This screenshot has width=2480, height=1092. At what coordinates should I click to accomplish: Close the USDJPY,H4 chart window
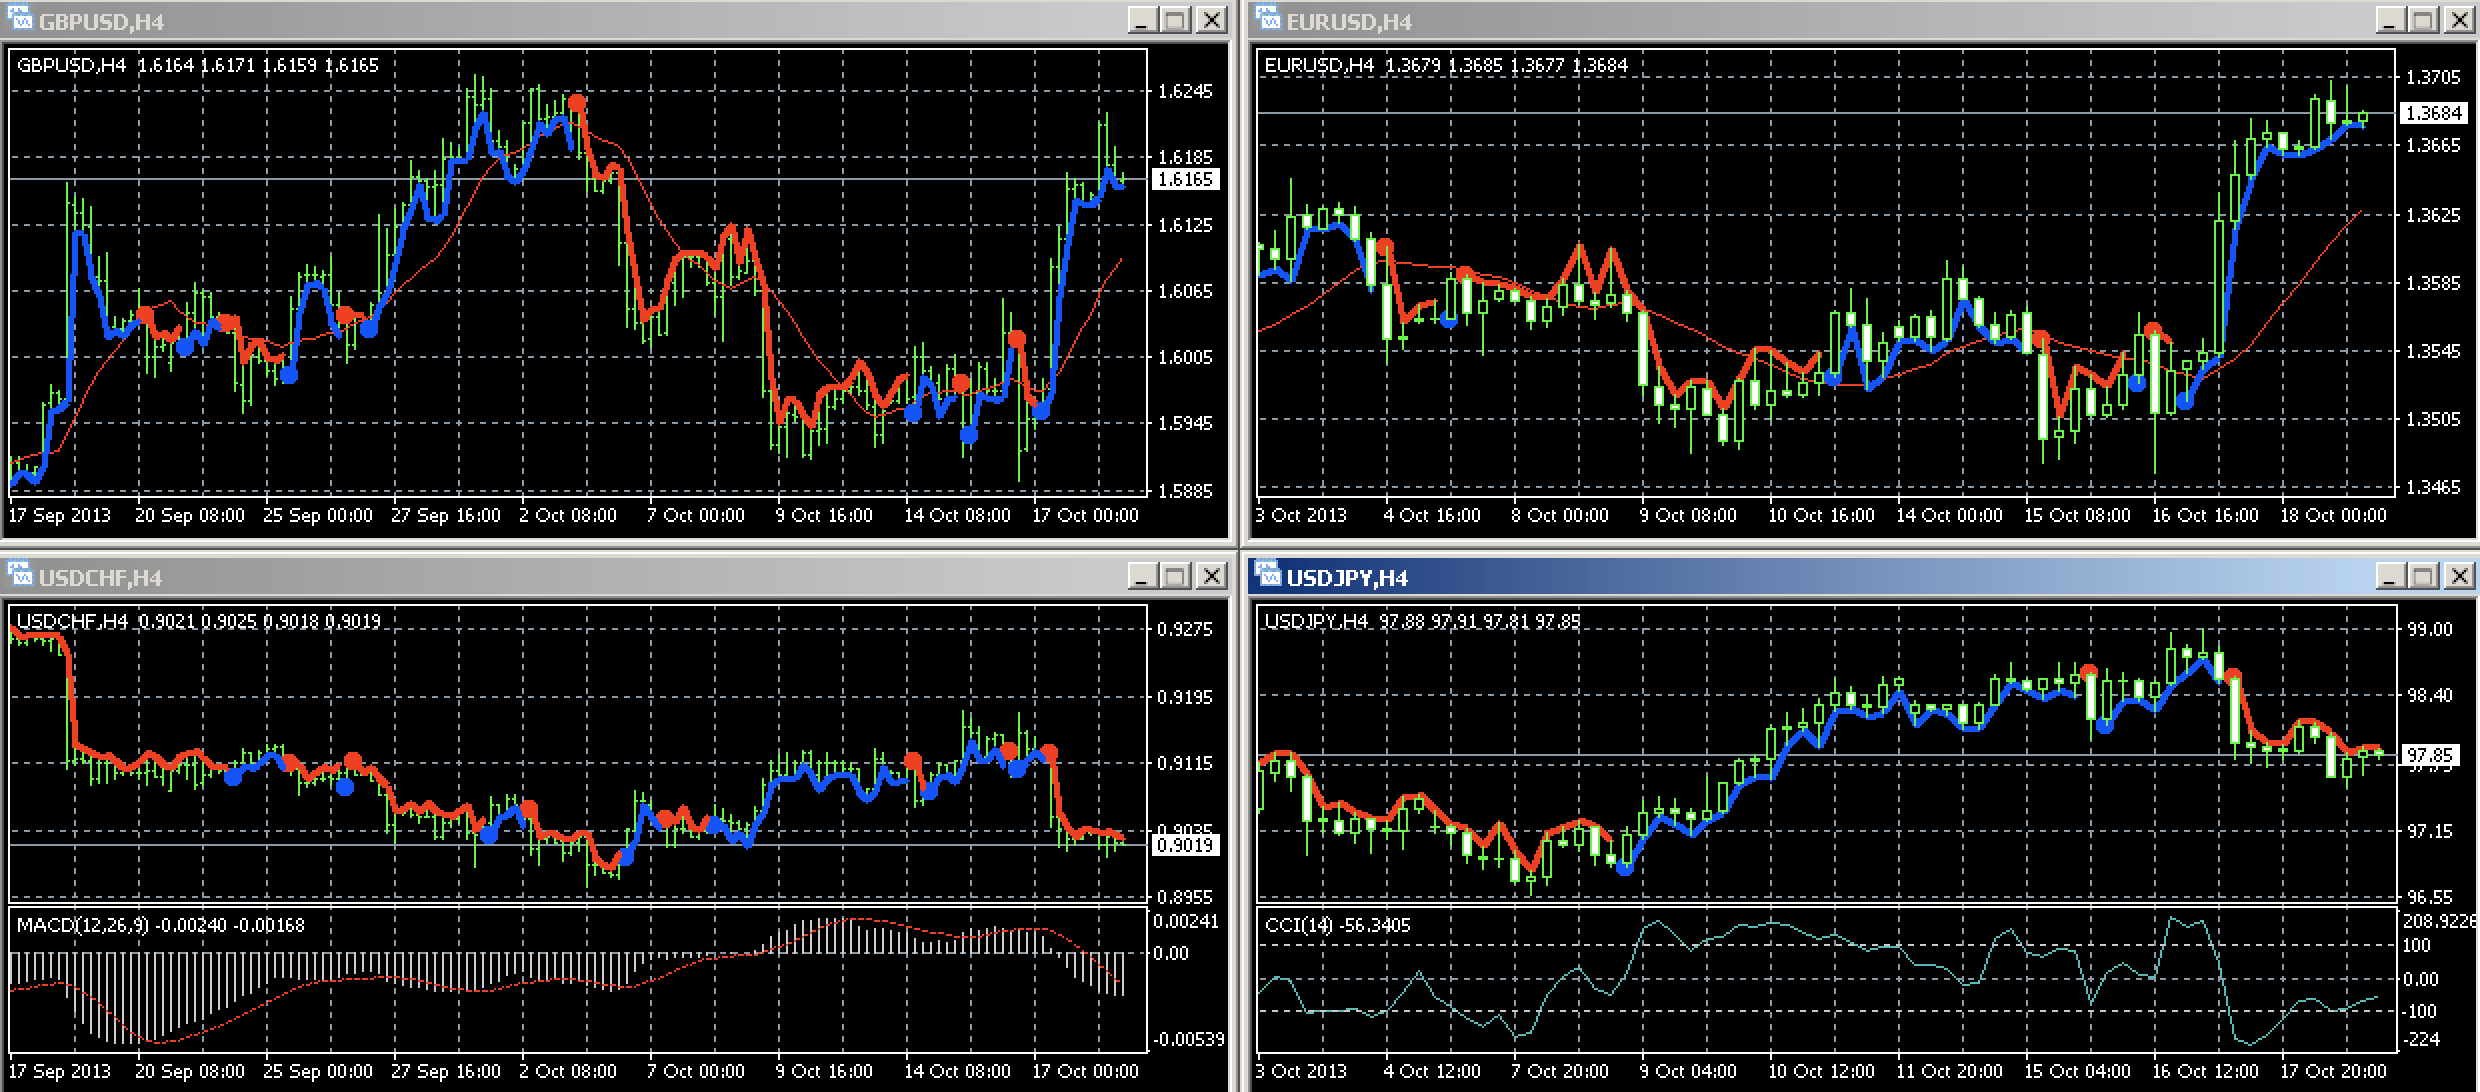2459,576
